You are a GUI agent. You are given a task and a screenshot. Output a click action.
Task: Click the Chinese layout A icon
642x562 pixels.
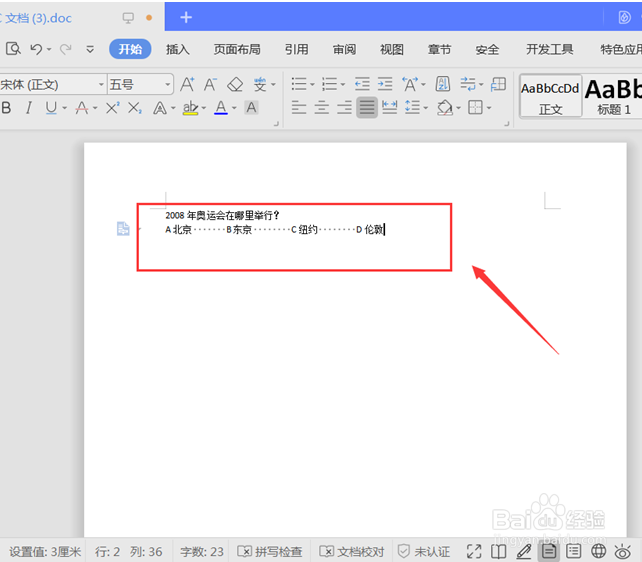[x=410, y=84]
